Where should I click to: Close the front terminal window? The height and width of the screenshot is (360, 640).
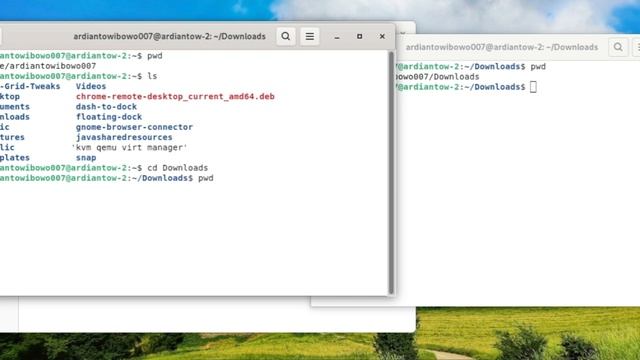click(x=382, y=36)
